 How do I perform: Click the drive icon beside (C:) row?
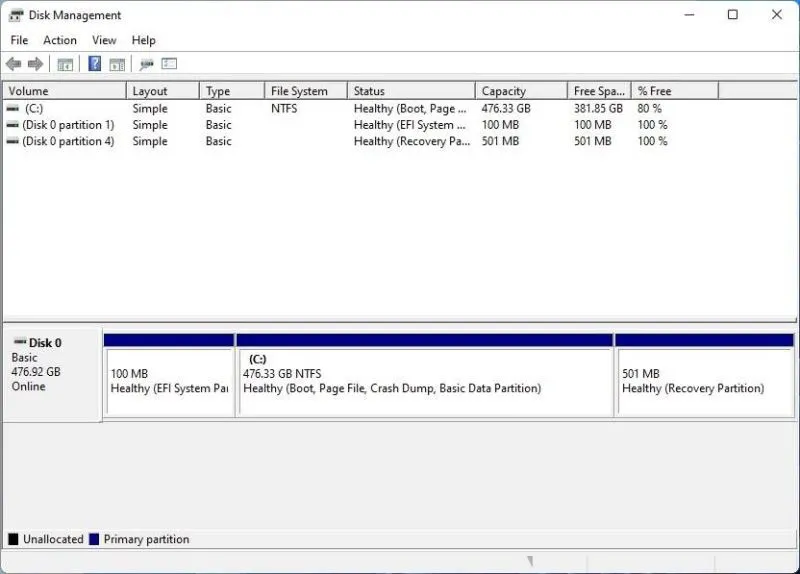tap(13, 108)
